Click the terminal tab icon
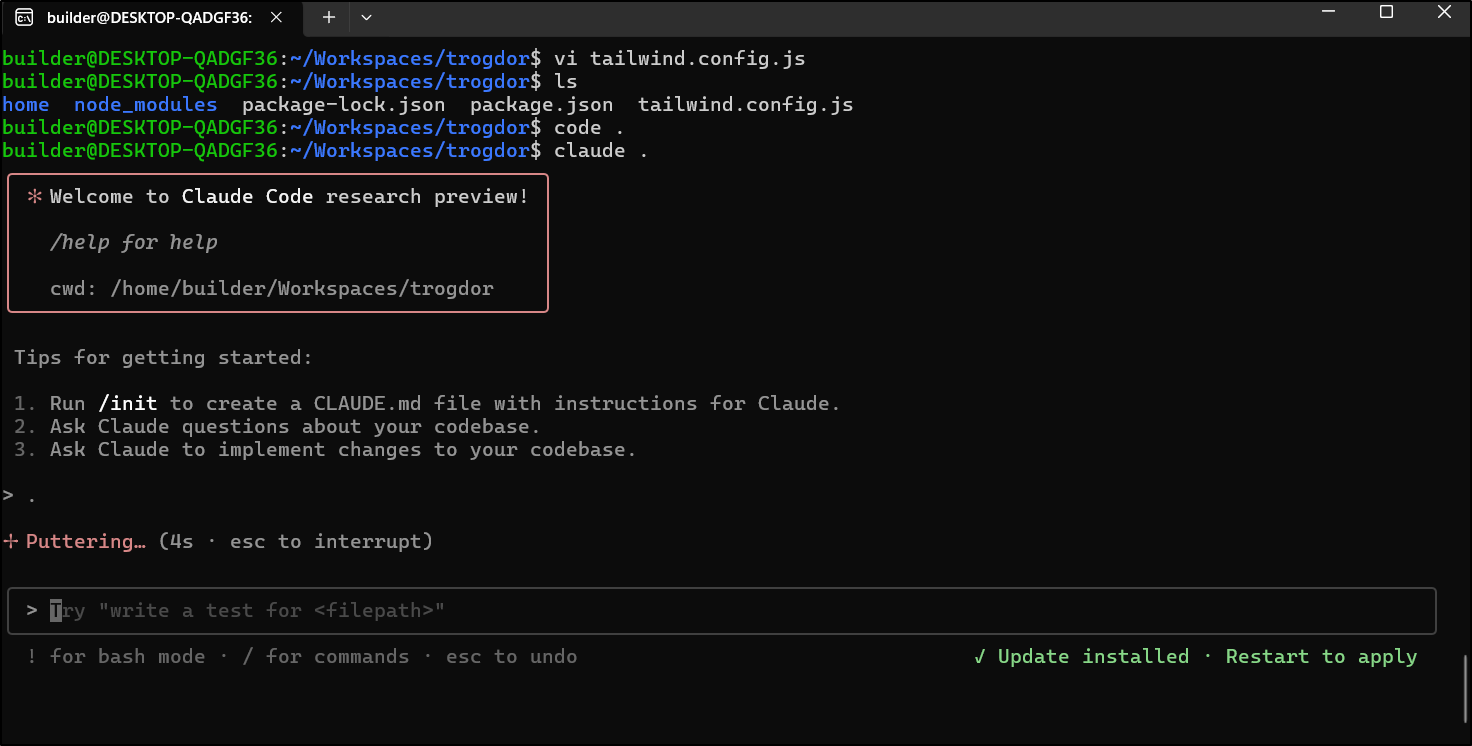Image resolution: width=1472 pixels, height=746 pixels. (24, 17)
